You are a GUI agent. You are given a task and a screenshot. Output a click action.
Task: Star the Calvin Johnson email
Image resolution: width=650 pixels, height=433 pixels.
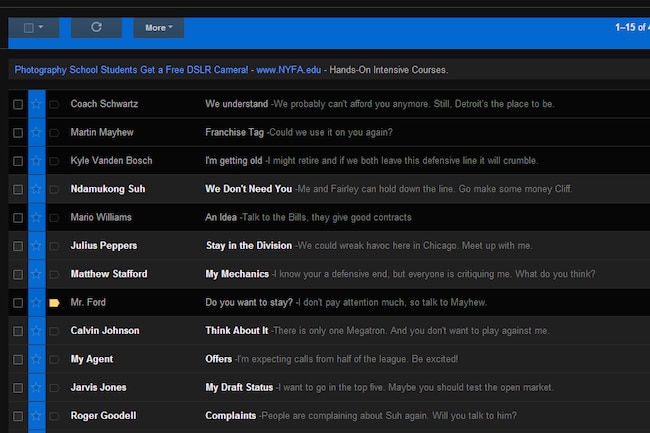36,330
